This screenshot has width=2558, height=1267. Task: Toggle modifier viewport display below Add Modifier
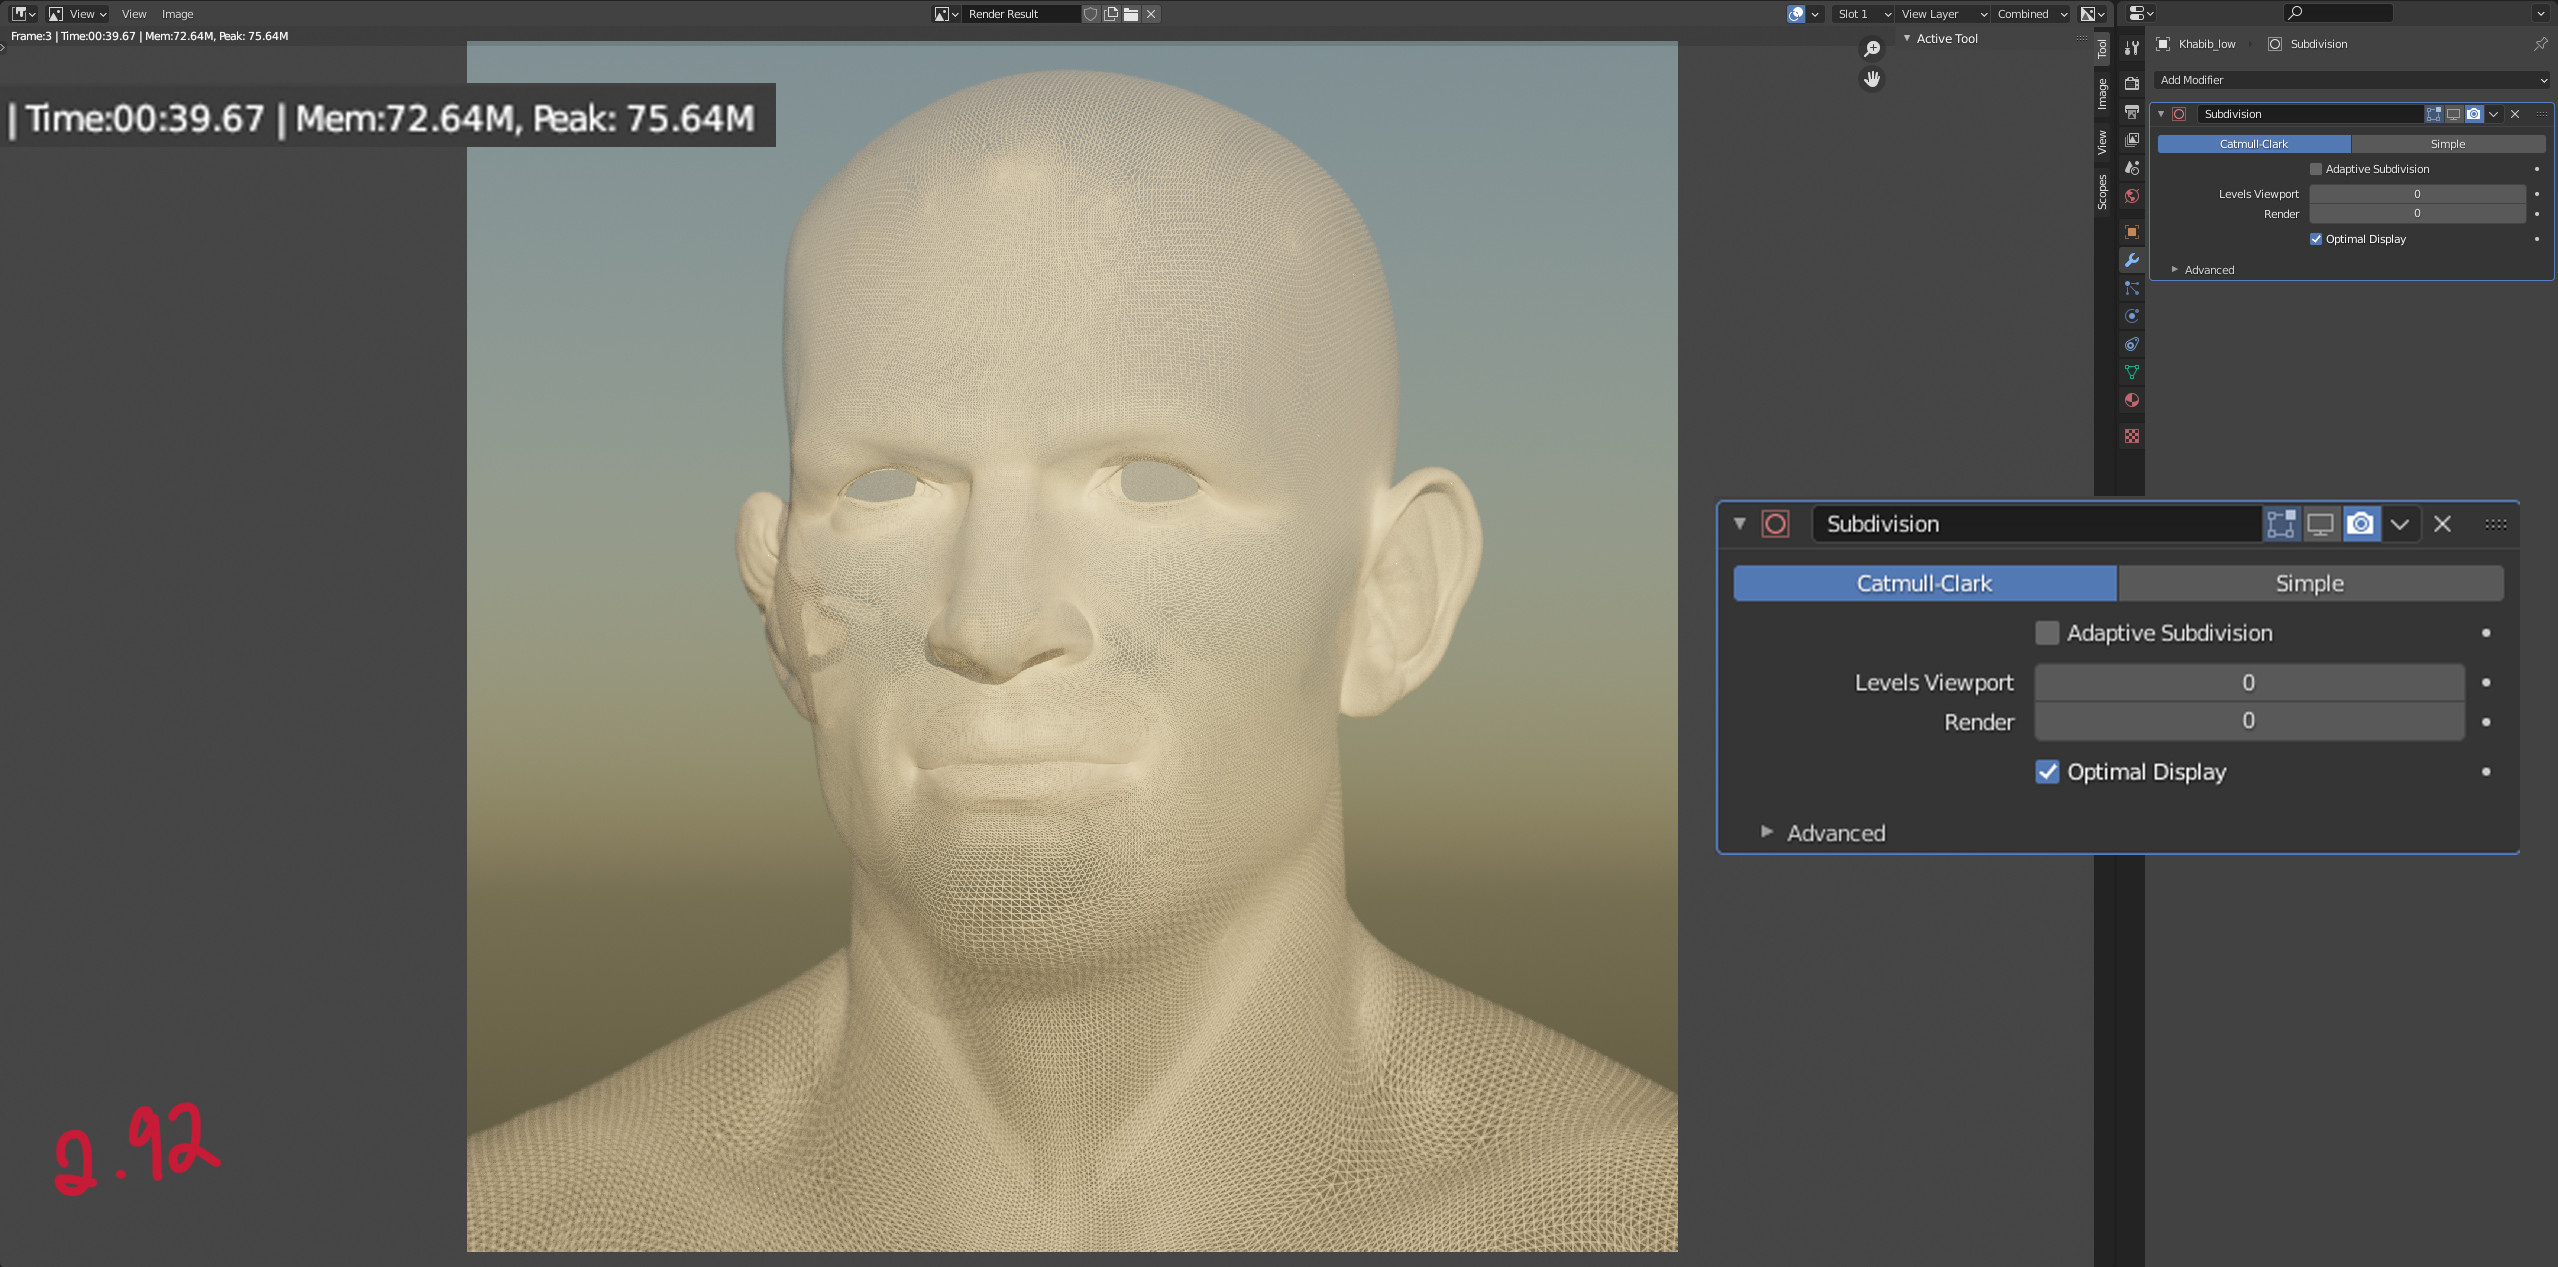pyautogui.click(x=2453, y=114)
